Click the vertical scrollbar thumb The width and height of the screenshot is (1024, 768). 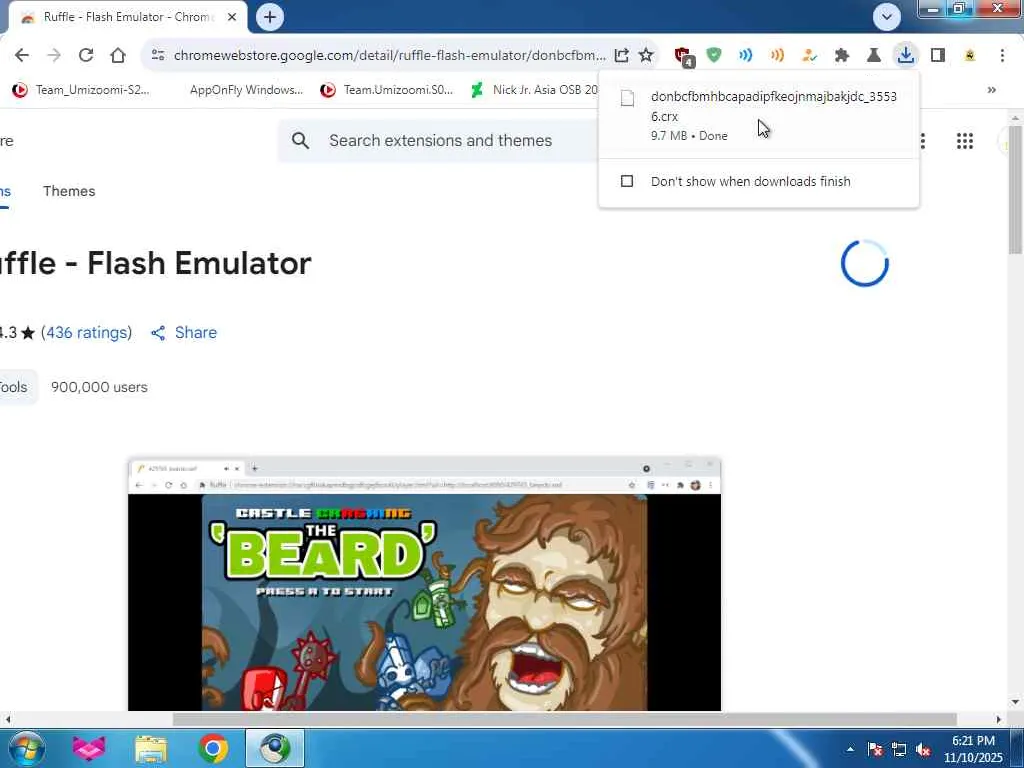pos(1015,190)
